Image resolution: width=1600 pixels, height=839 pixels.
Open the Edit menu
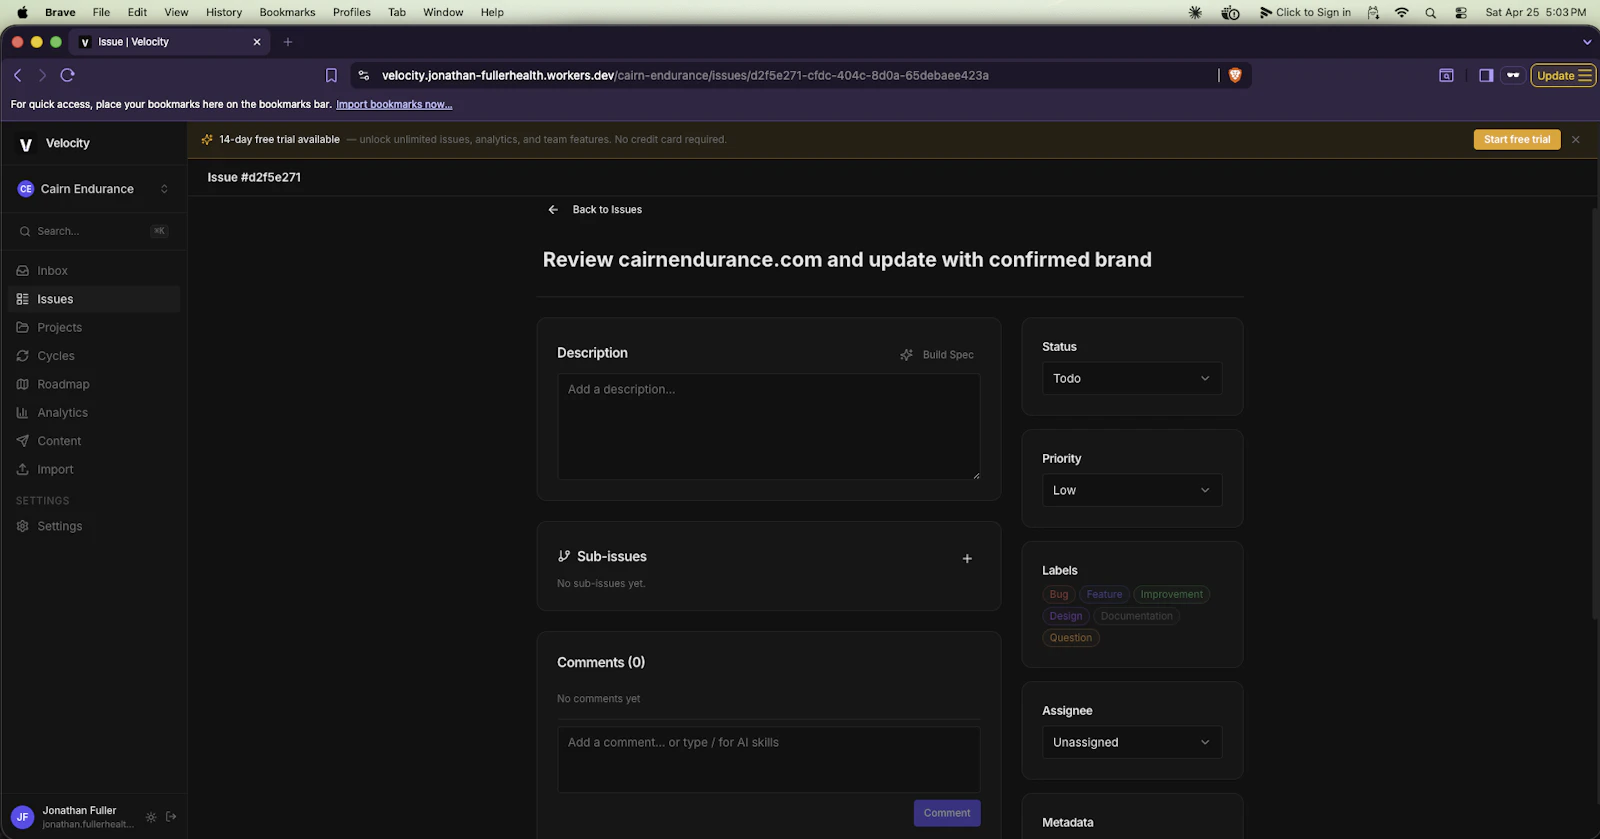[x=137, y=12]
